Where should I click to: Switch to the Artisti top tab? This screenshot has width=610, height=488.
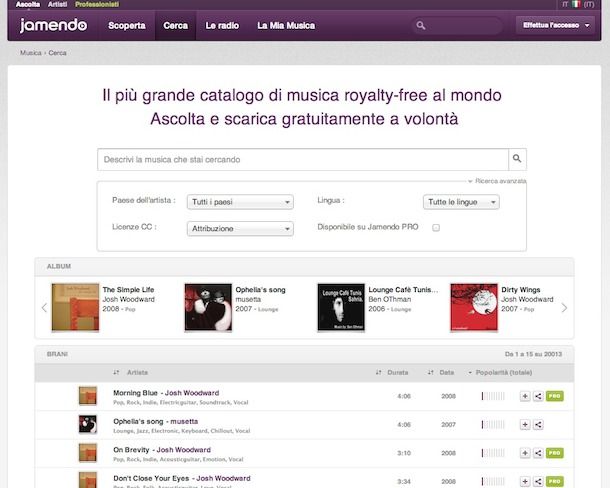[x=58, y=4]
